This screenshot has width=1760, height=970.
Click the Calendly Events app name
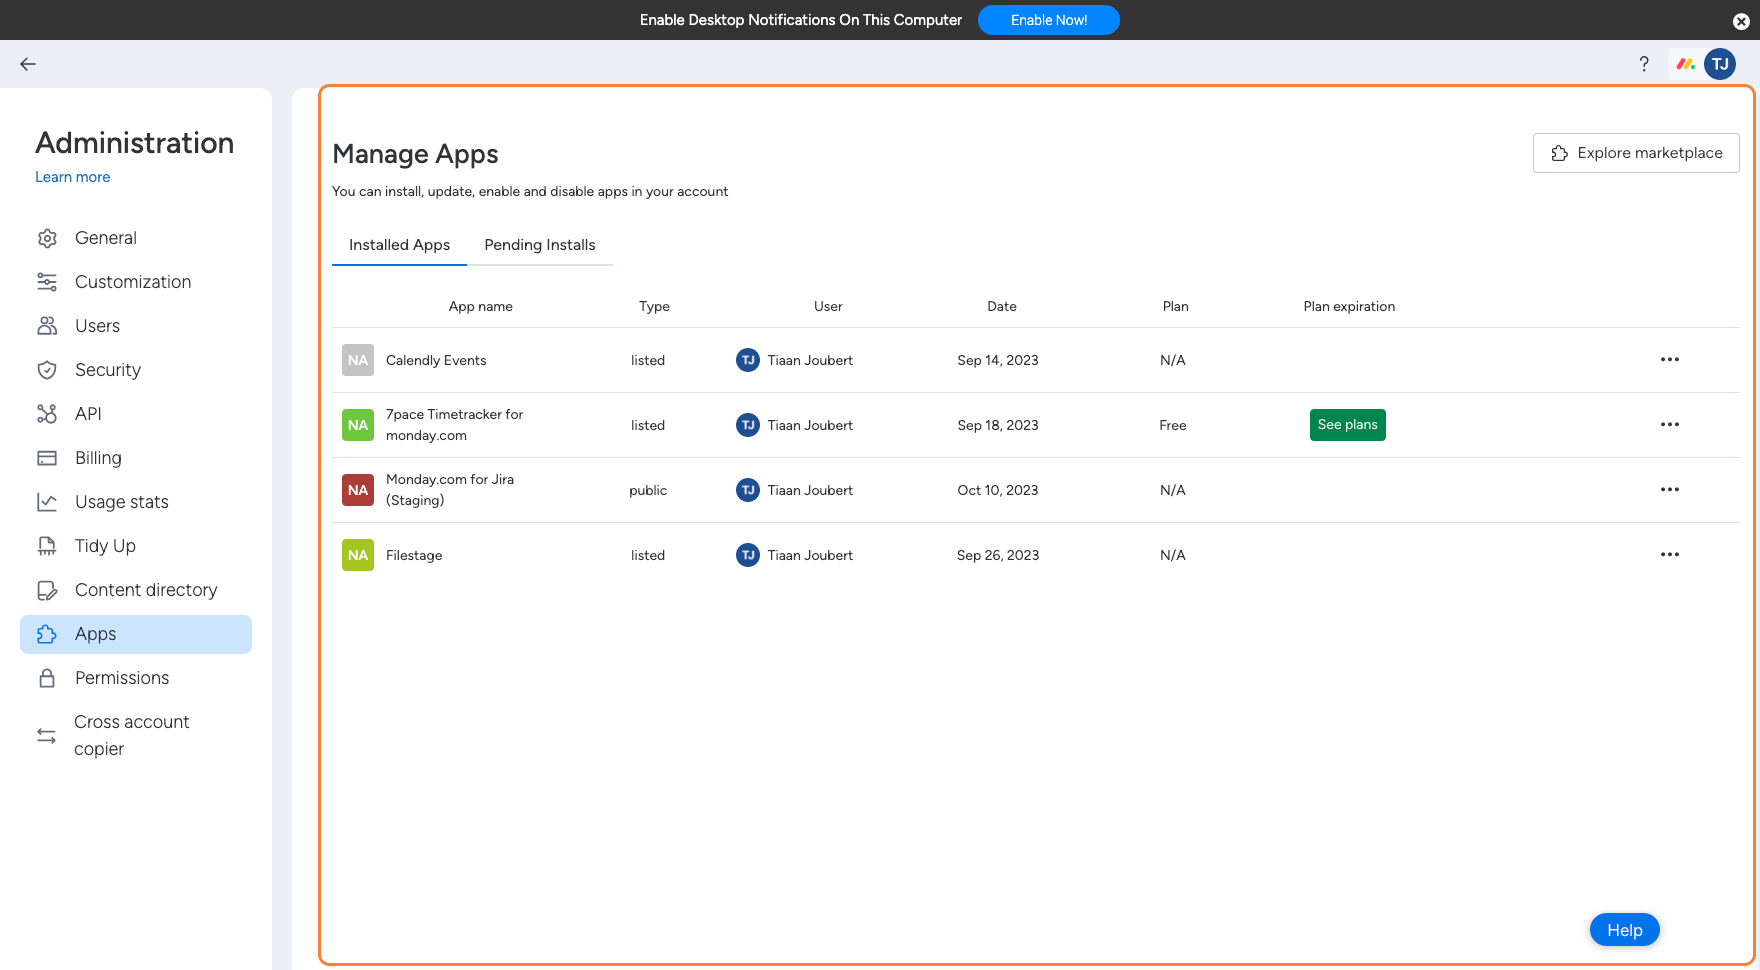coord(436,360)
